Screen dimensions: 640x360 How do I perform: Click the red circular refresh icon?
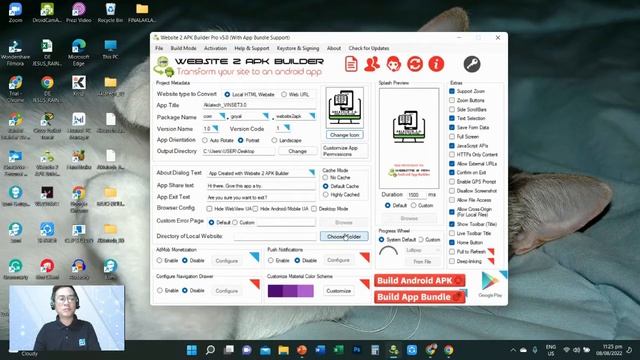coord(415,64)
